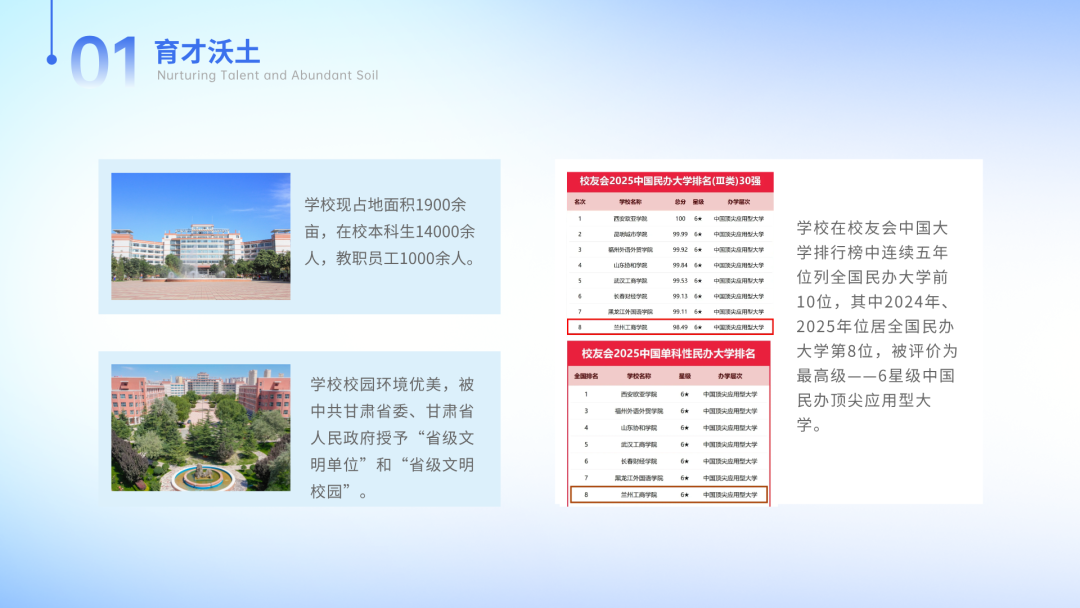Click the campus main building photo
Viewport: 1080px width, 608px height.
point(200,236)
